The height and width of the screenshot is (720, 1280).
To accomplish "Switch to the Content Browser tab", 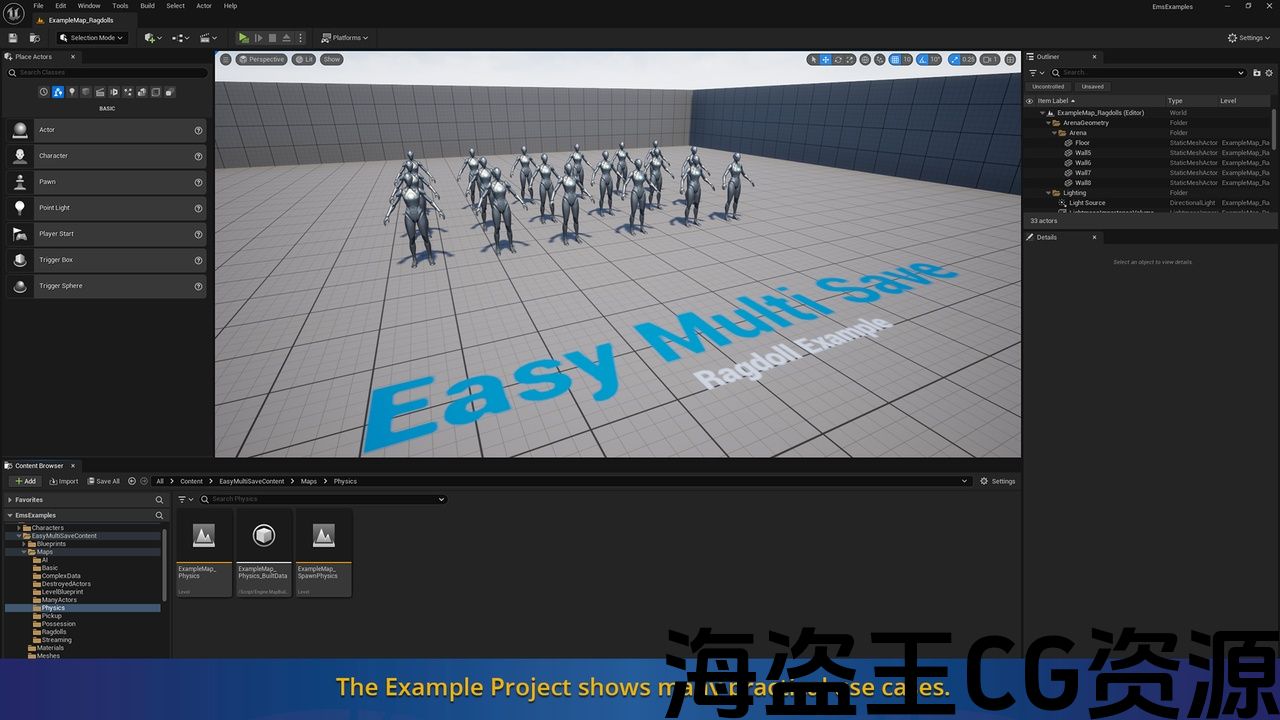I will pyautogui.click(x=38, y=466).
